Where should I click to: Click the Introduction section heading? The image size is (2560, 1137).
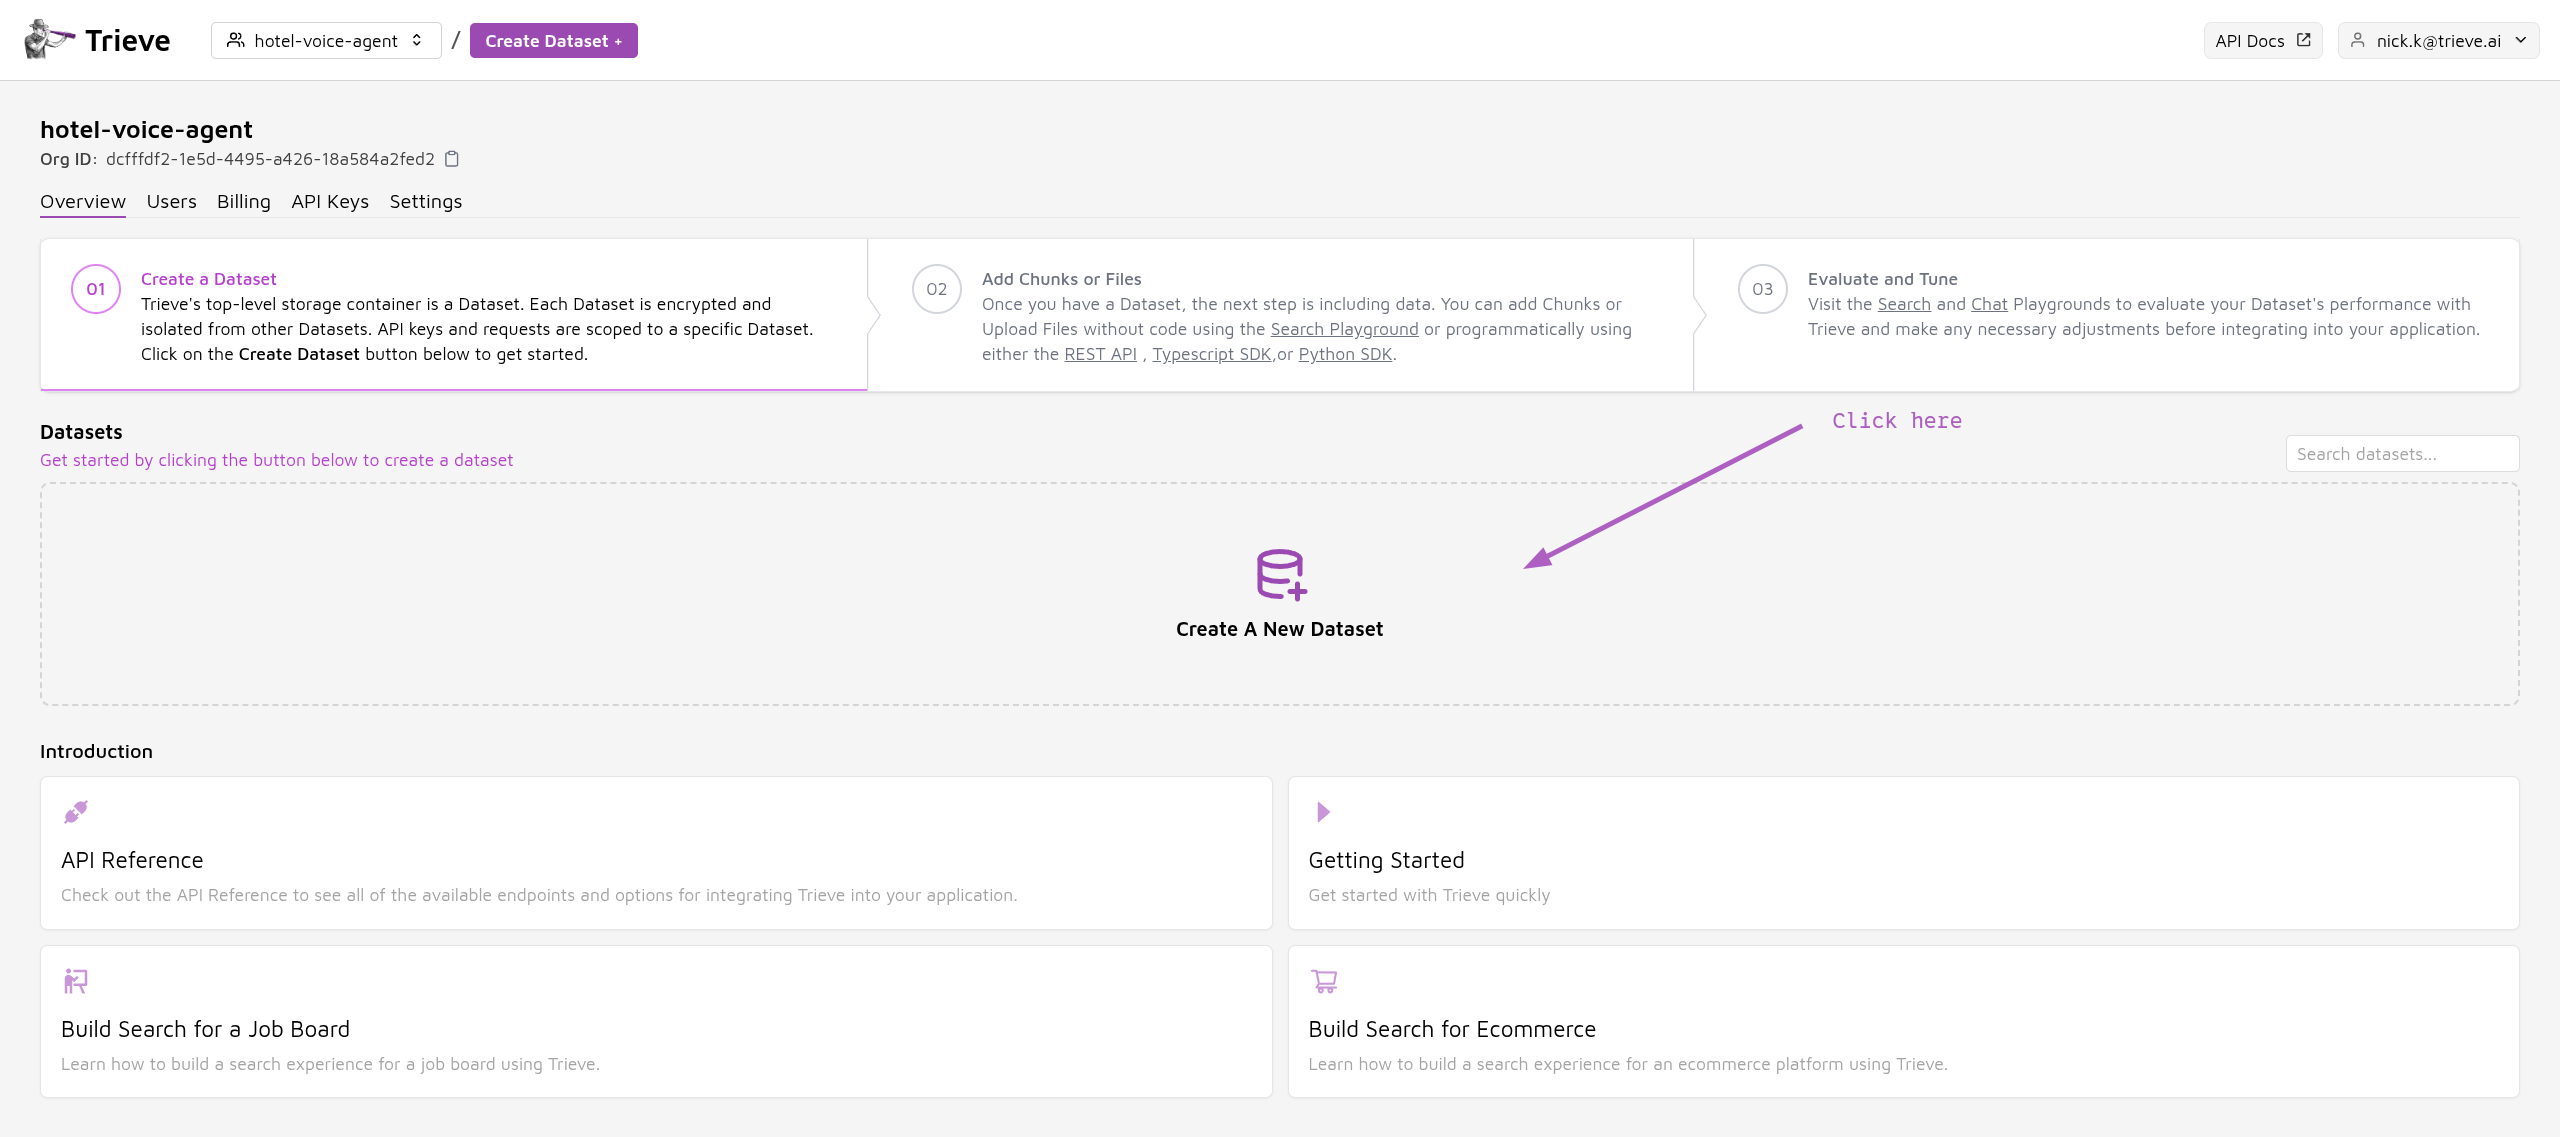coord(96,751)
